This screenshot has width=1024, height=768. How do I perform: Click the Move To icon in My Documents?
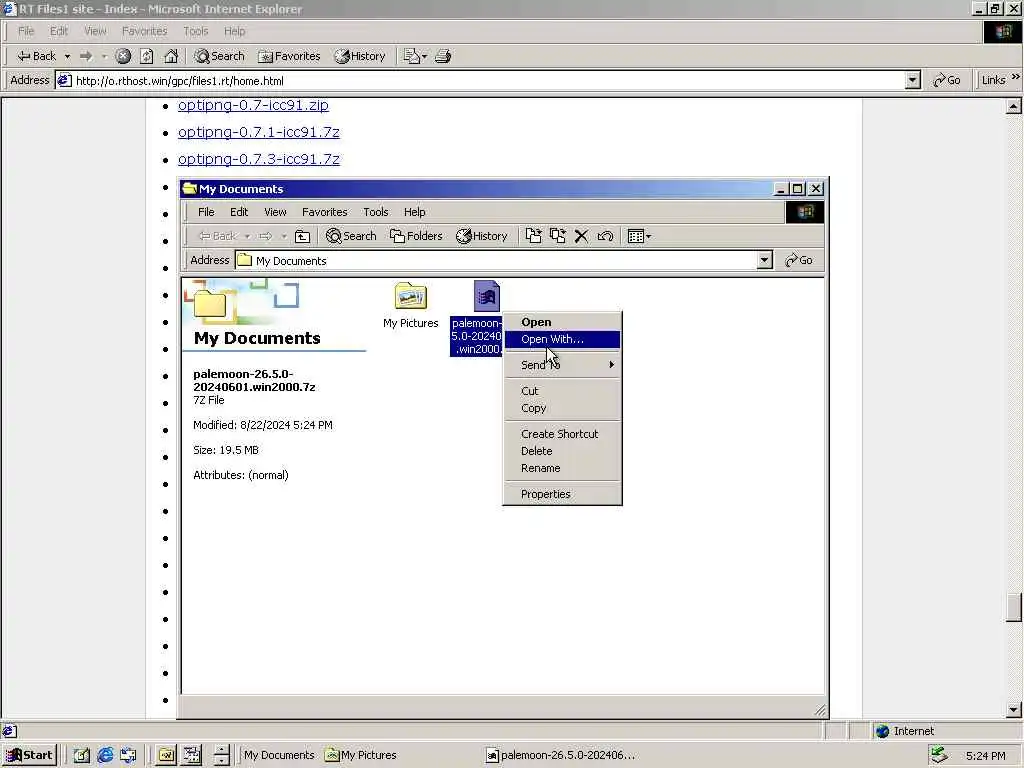(534, 236)
